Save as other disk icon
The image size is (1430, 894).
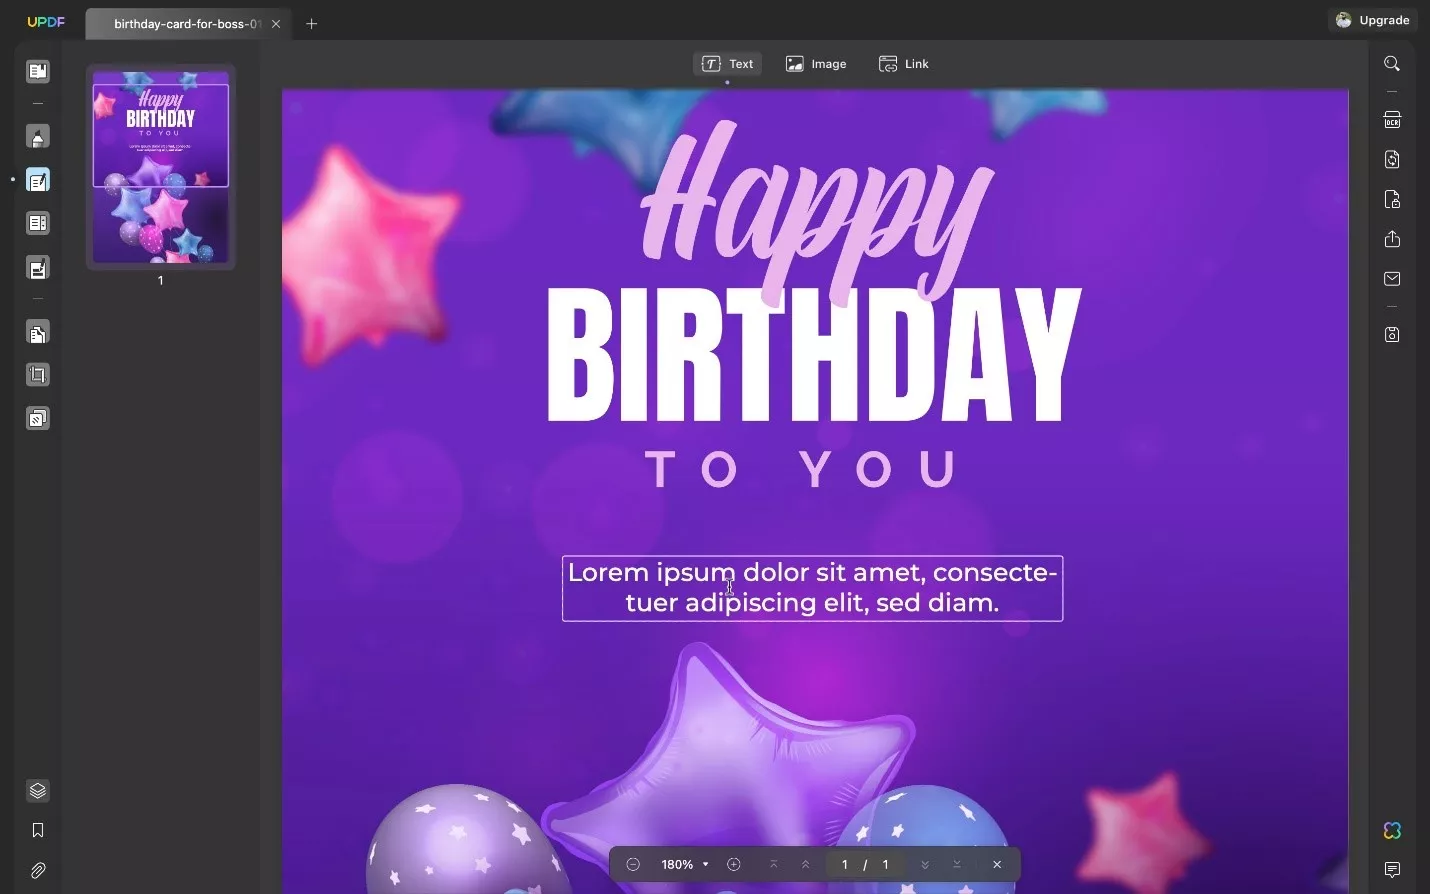(1392, 335)
